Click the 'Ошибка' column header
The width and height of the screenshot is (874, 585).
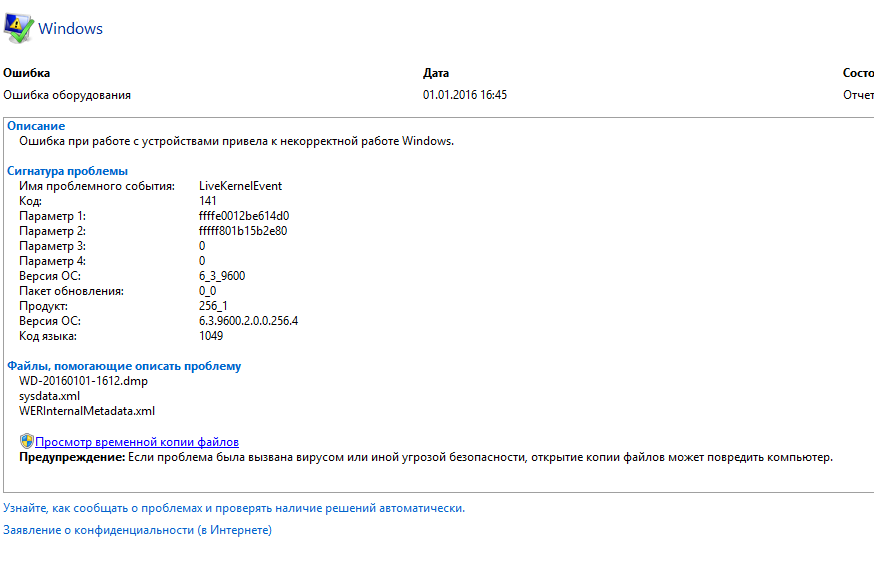(x=26, y=73)
